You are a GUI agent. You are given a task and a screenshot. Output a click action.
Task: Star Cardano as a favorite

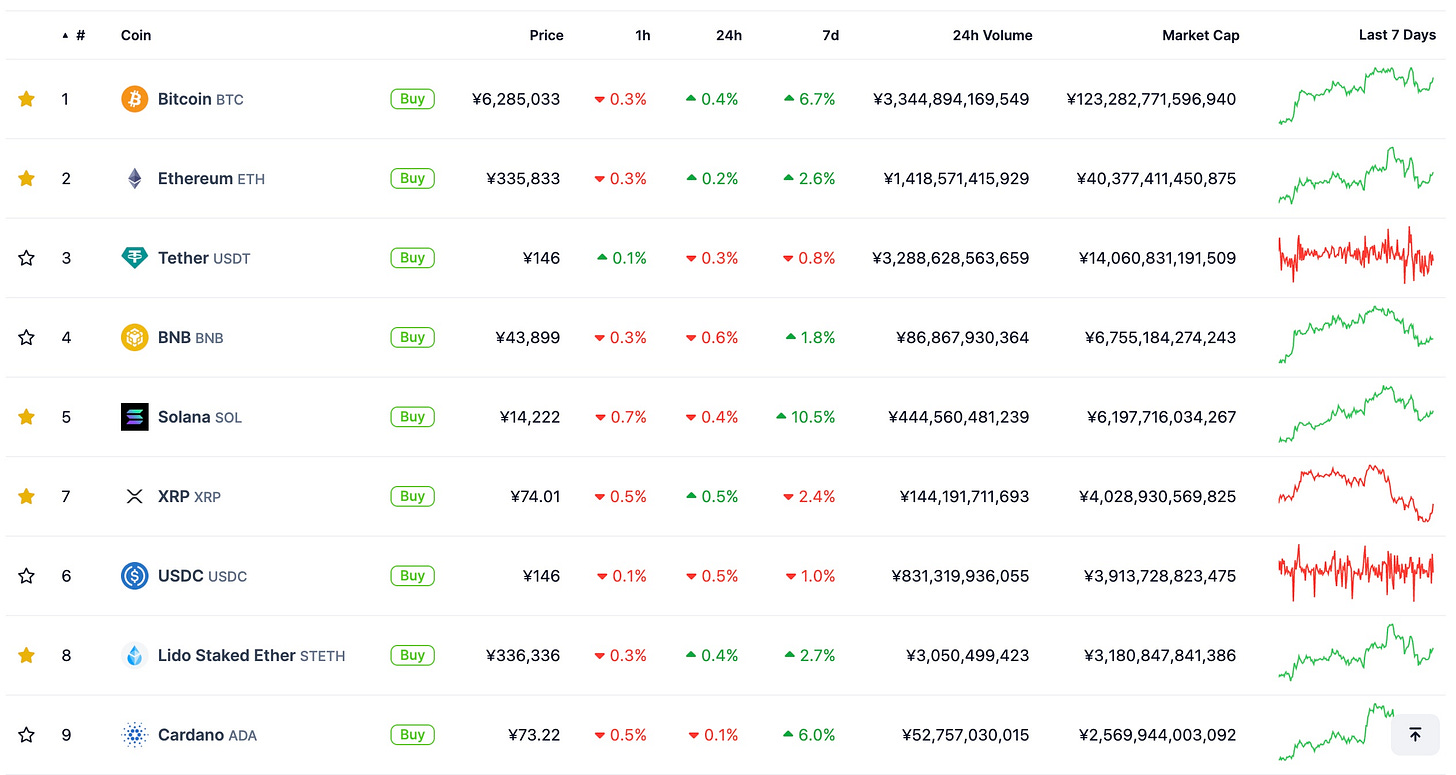coord(27,735)
